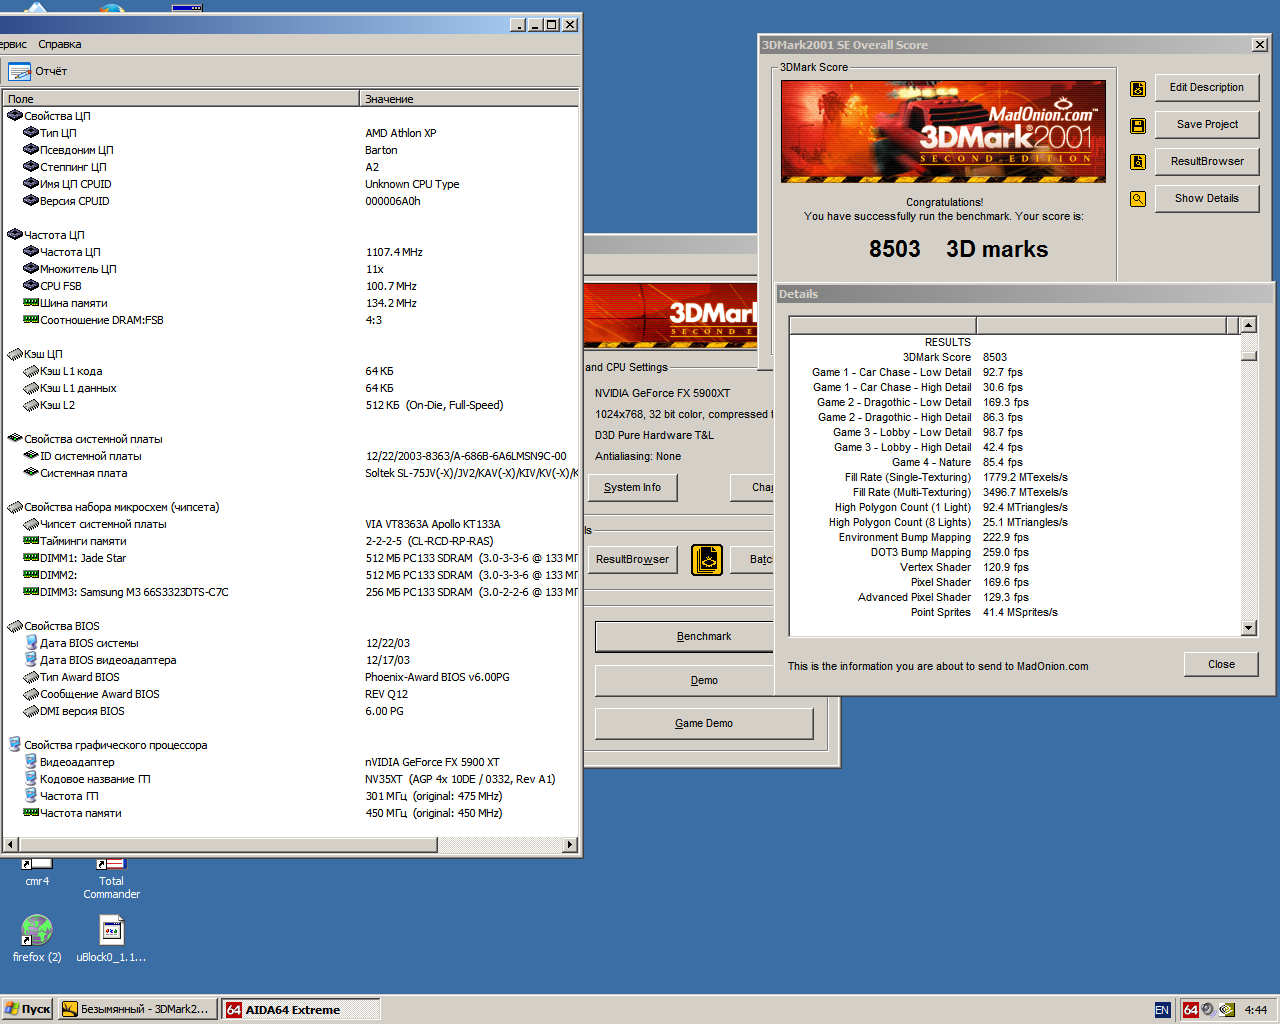Click the Online ResultBrowser chip icon
This screenshot has height=1024, width=1280.
tap(707, 559)
